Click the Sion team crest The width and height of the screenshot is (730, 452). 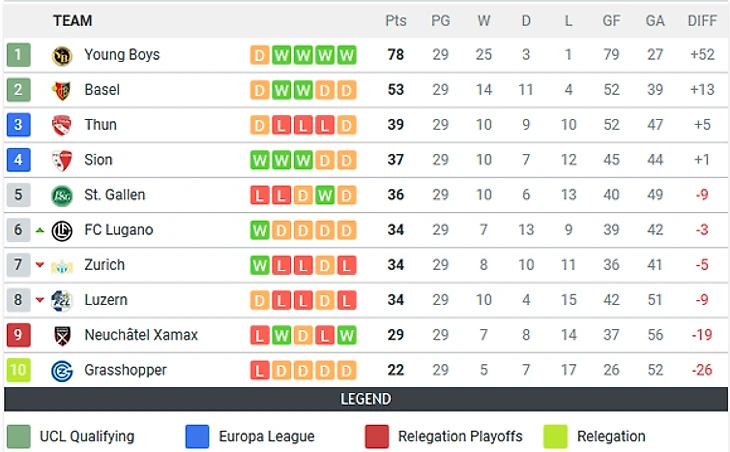click(62, 160)
